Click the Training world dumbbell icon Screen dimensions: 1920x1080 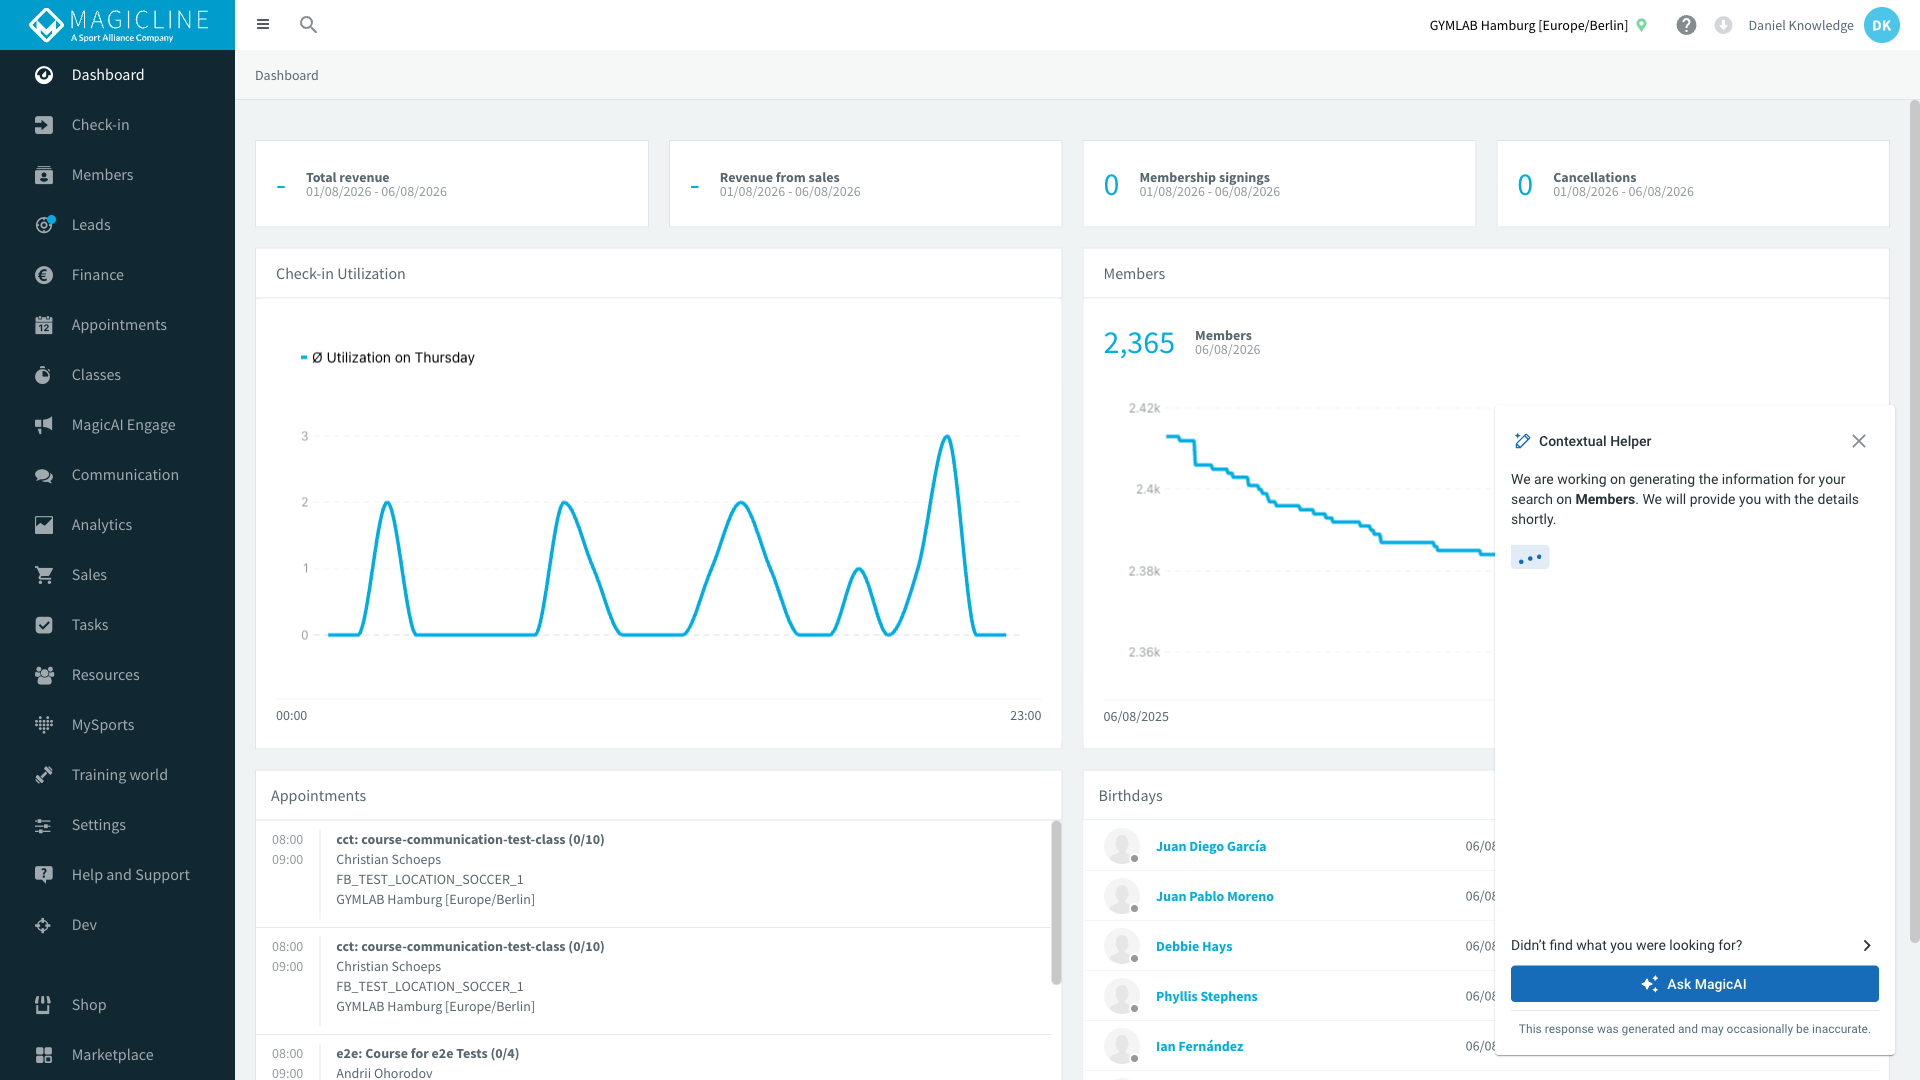44,775
